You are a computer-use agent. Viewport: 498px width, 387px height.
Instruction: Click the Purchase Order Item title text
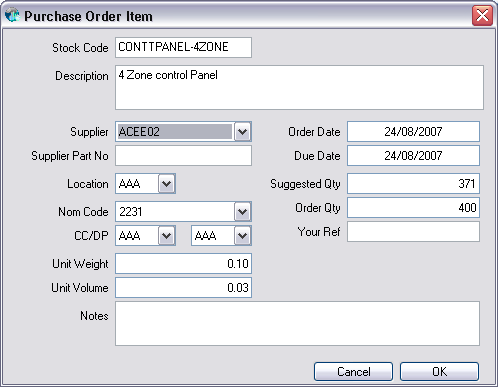point(88,16)
